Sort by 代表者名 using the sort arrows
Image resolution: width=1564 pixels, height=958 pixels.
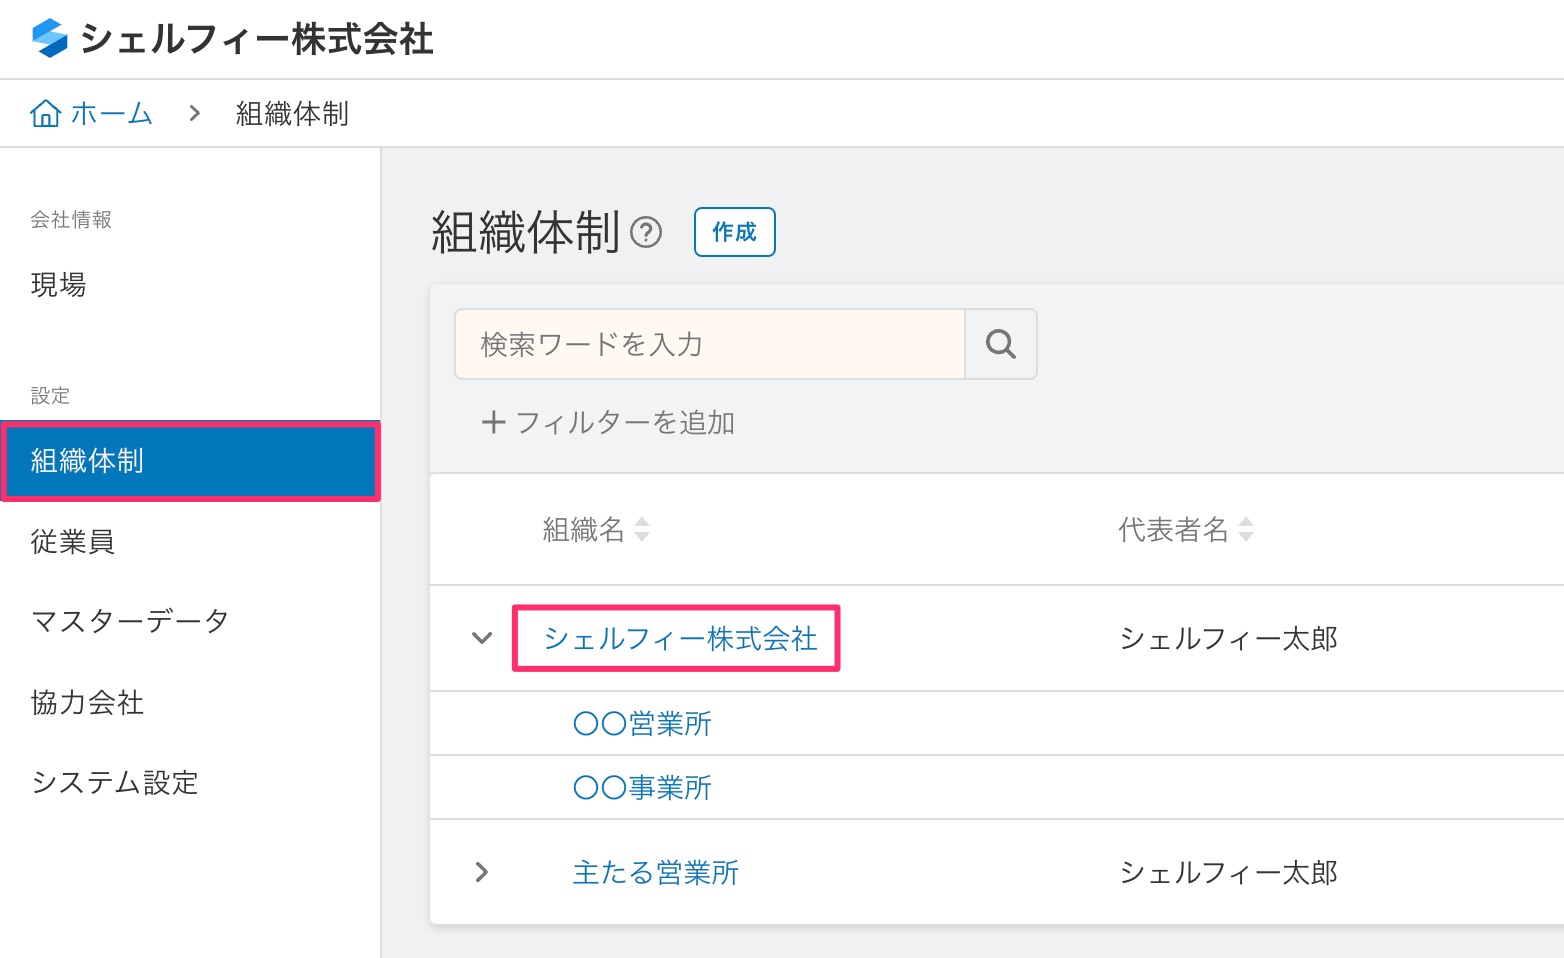(1246, 529)
